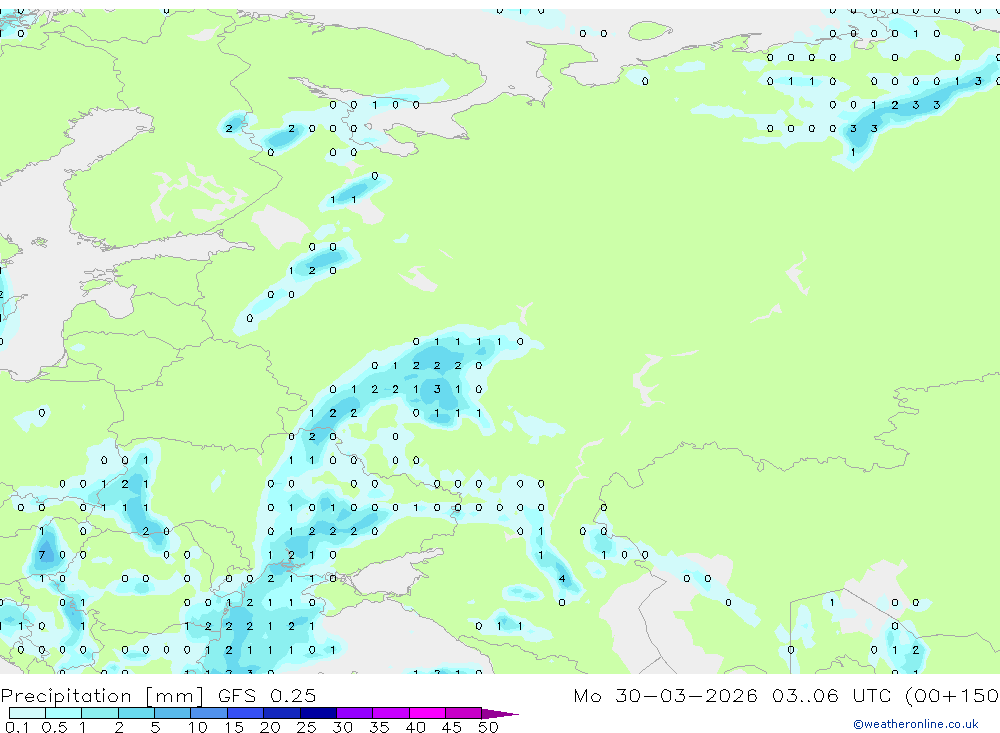This screenshot has width=1000, height=733.
Task: Click the Precipitation [mm] GFS 0.25 title
Action: click(x=158, y=695)
